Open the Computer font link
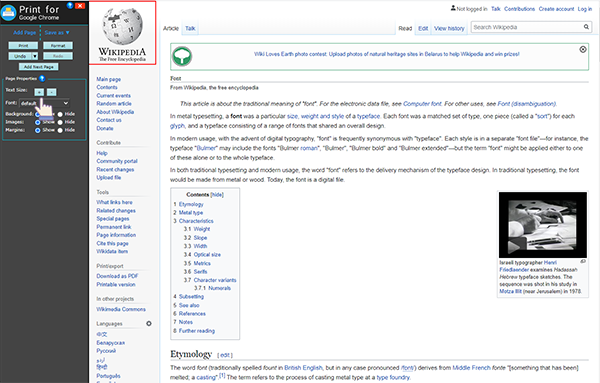Image resolution: width=600 pixels, height=383 pixels. (422, 104)
